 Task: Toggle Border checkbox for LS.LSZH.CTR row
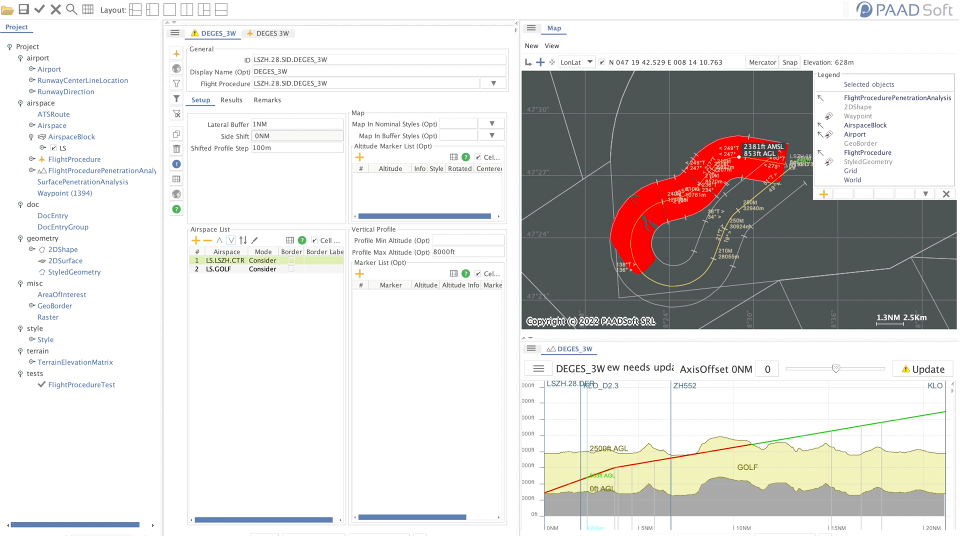[x=291, y=260]
